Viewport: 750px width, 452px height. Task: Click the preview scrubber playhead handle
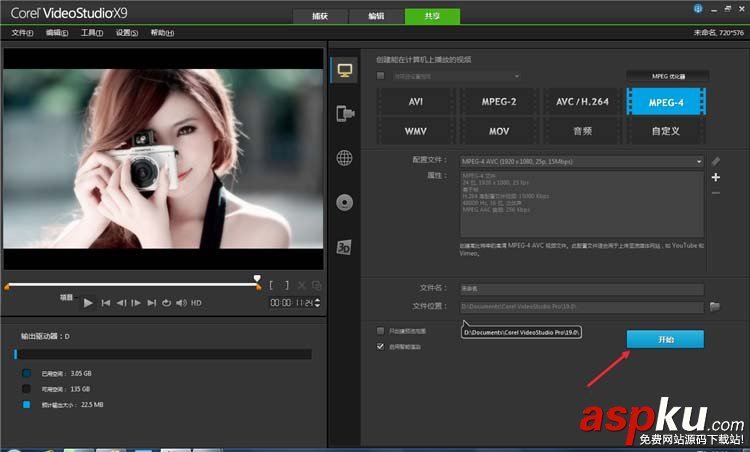tap(257, 278)
